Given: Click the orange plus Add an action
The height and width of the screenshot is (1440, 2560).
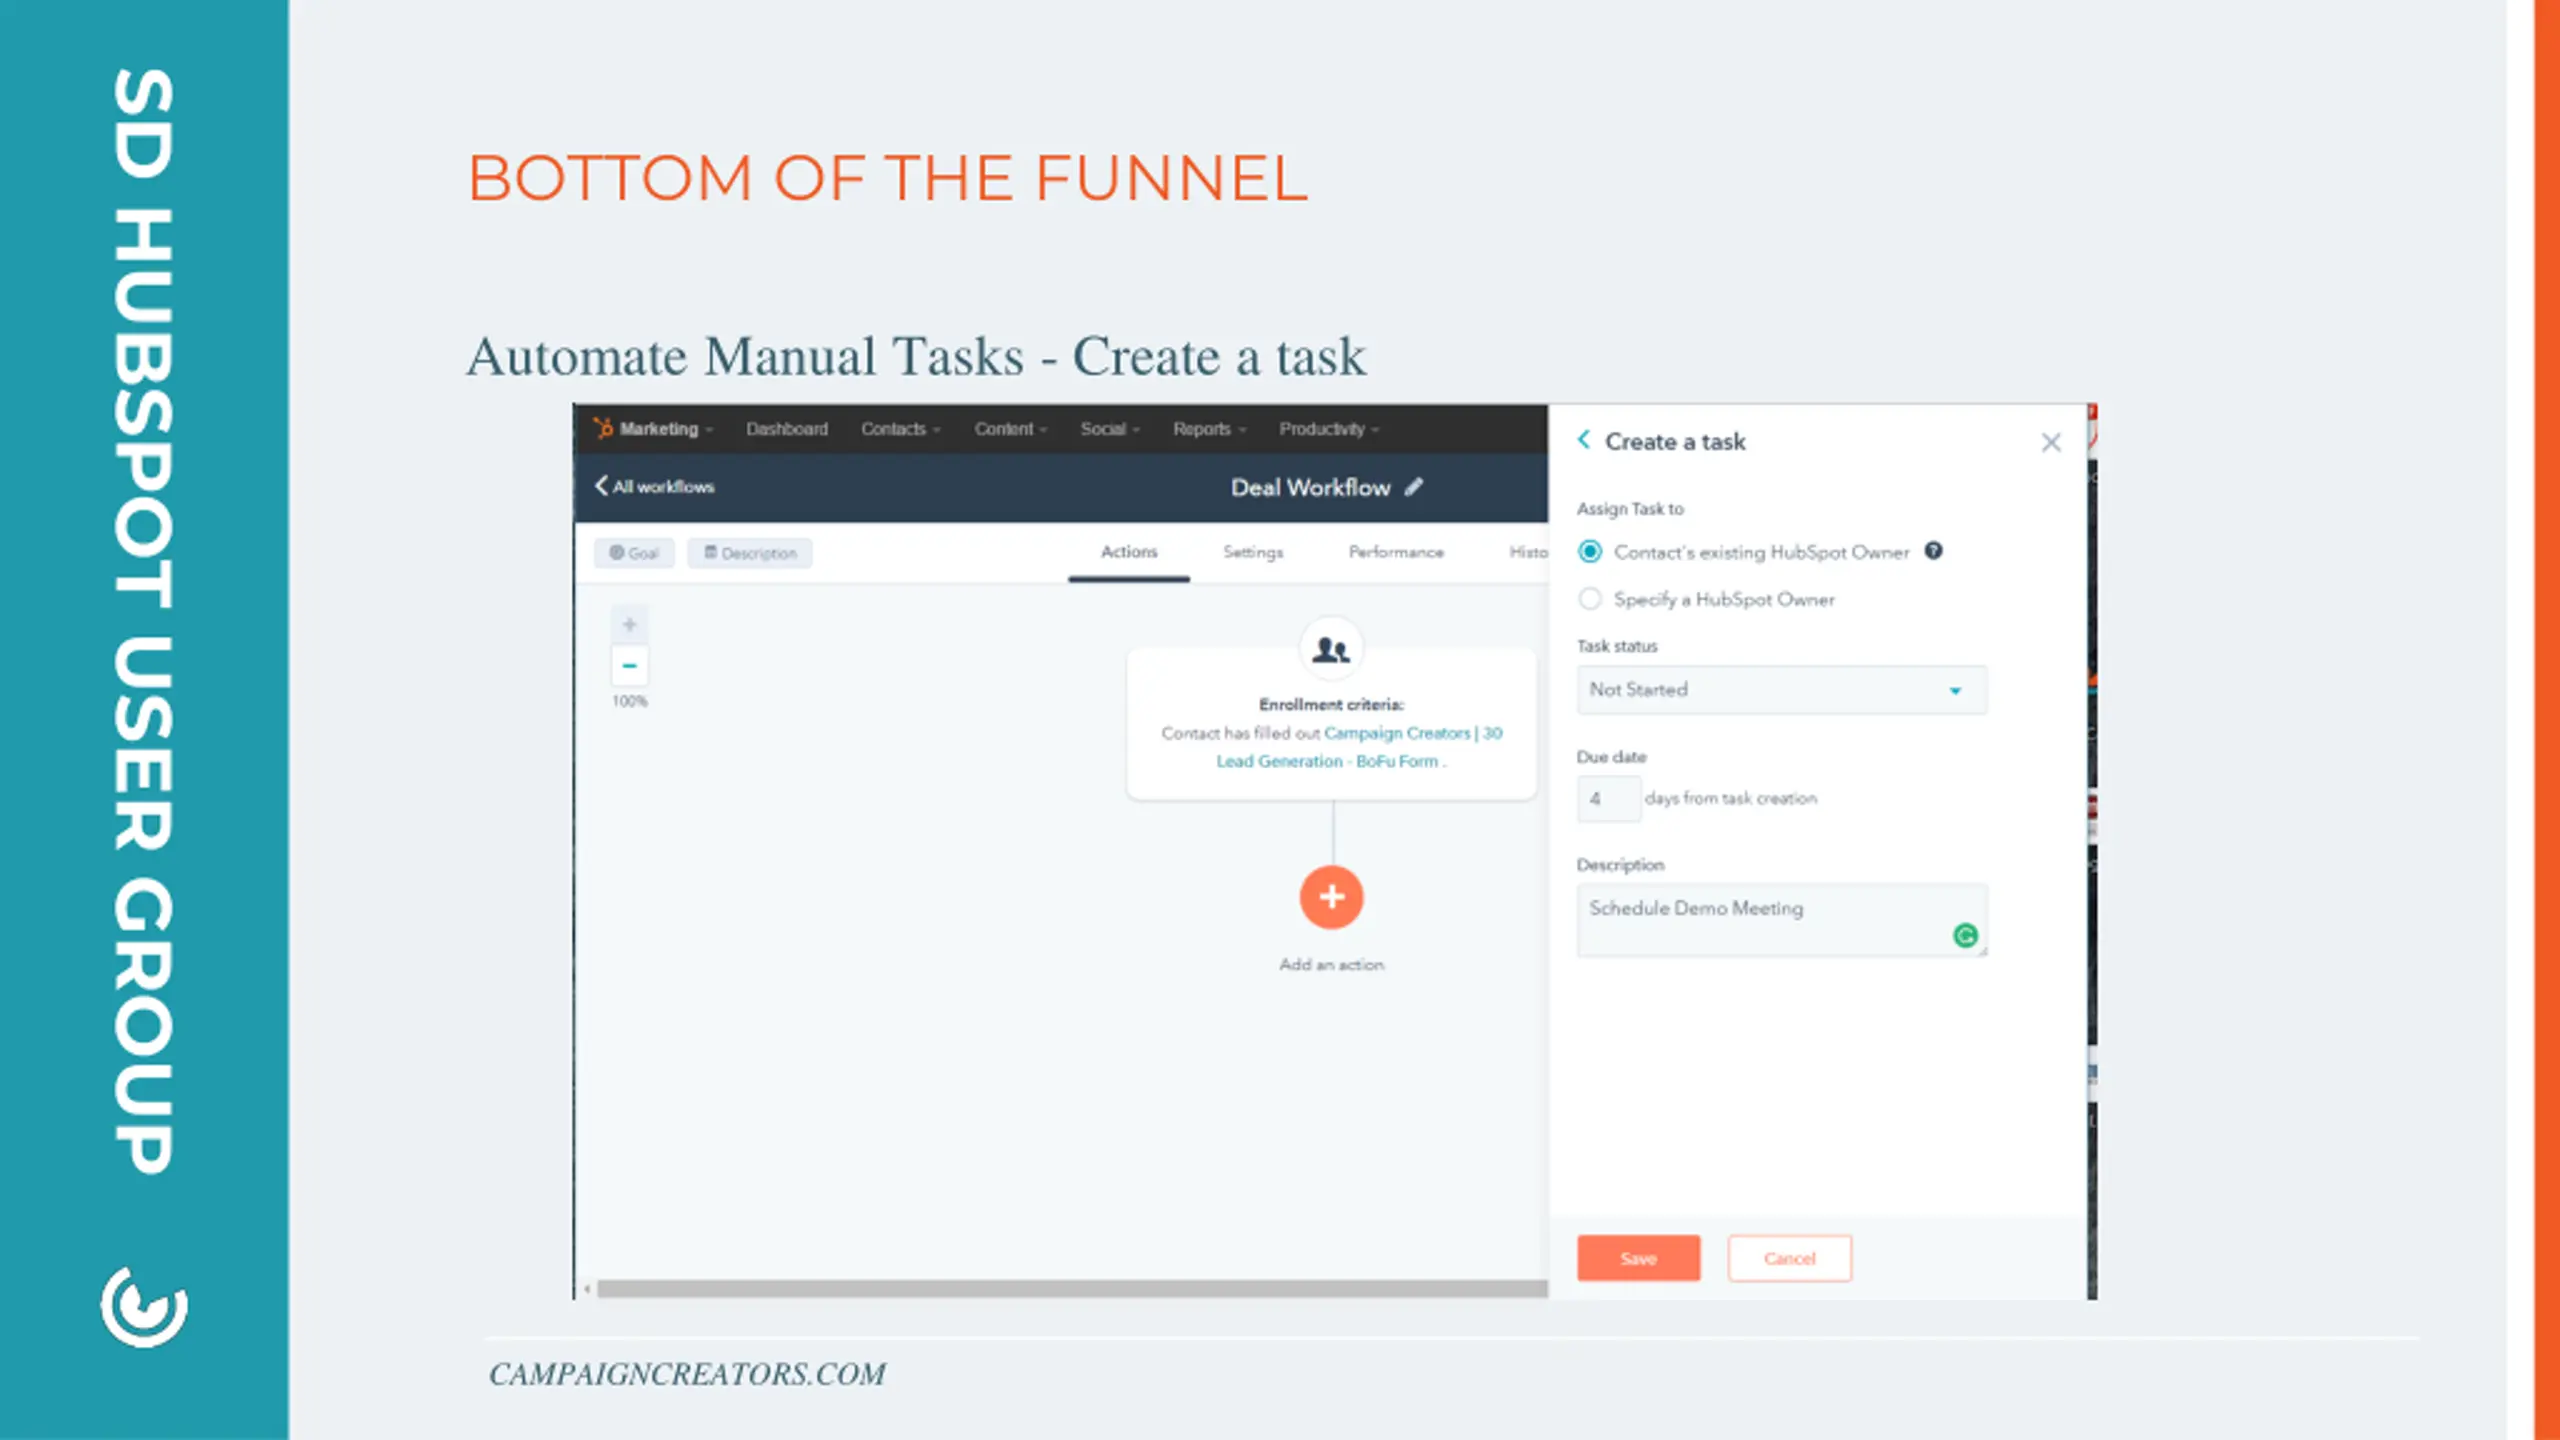Looking at the screenshot, I should point(1331,897).
